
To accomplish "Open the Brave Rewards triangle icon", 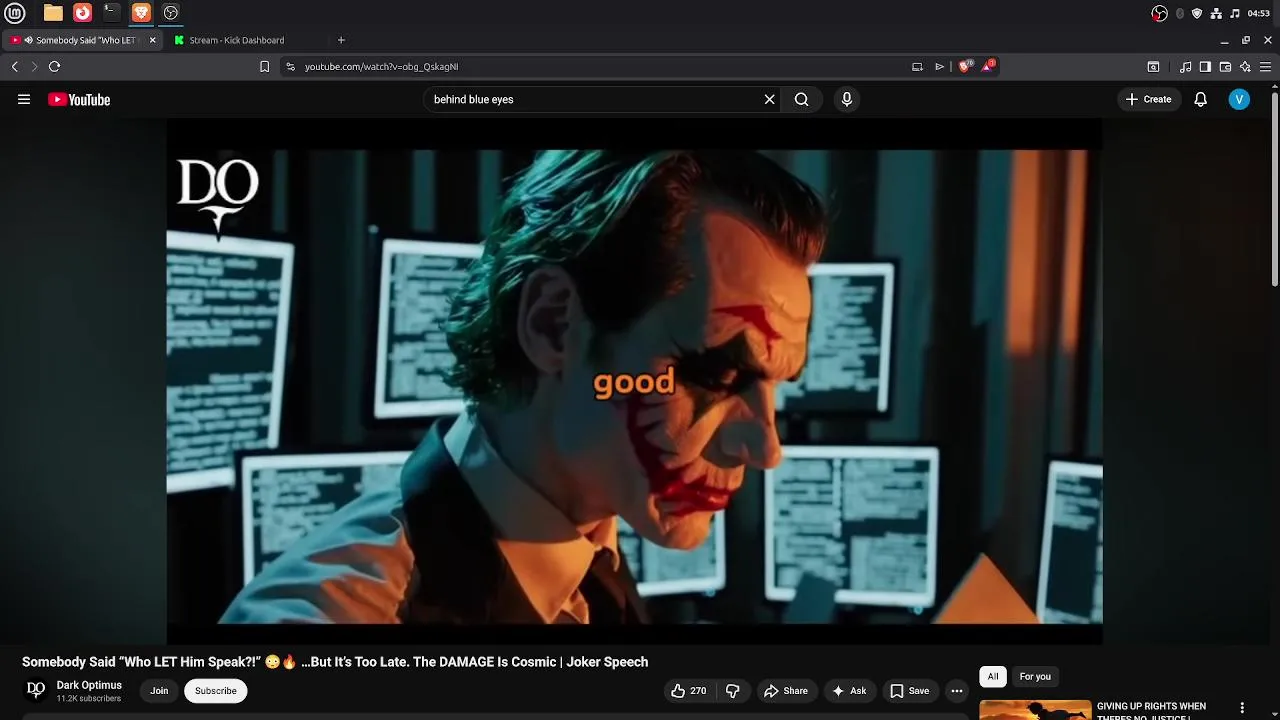I will 988,66.
